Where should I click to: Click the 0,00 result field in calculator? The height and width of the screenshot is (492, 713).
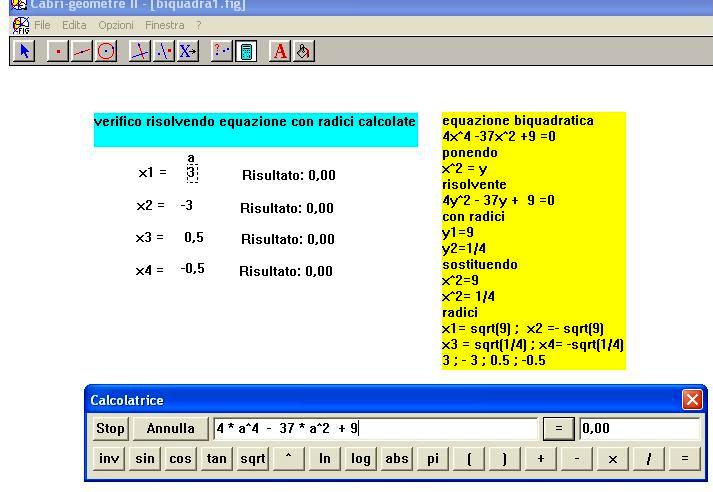640,429
